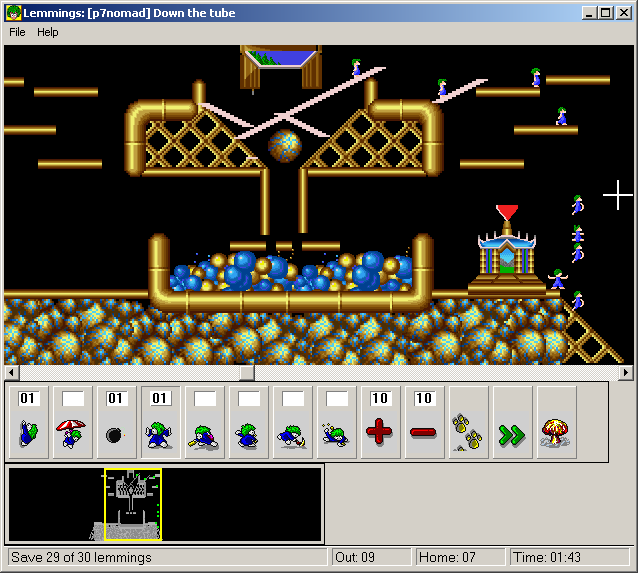Image resolution: width=638 pixels, height=573 pixels.
Task: Close the Lemmings window
Action: (x=623, y=13)
